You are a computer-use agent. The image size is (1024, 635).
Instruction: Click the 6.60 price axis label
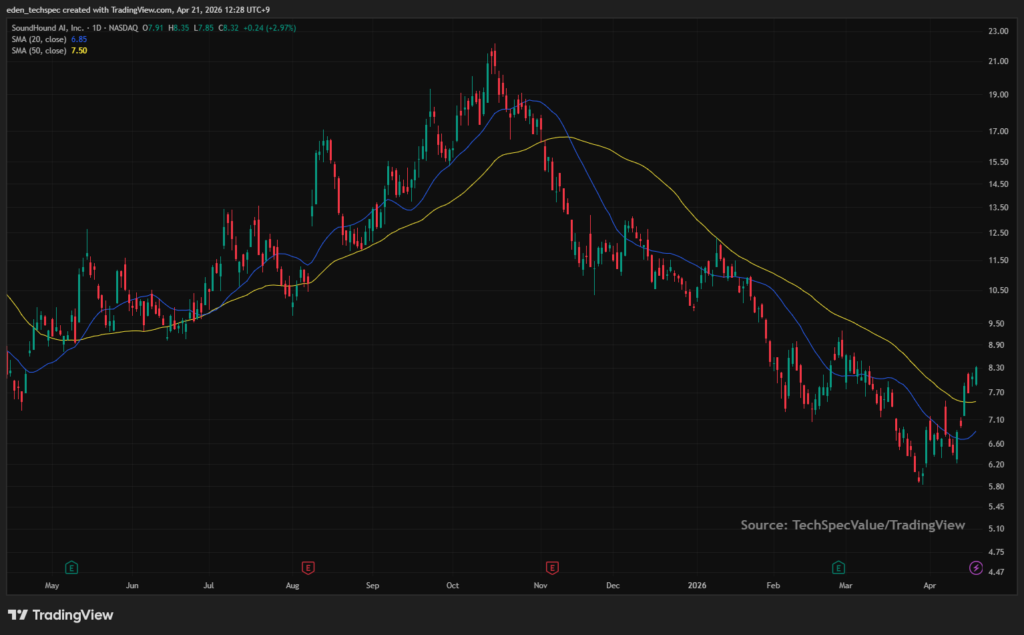tap(997, 444)
